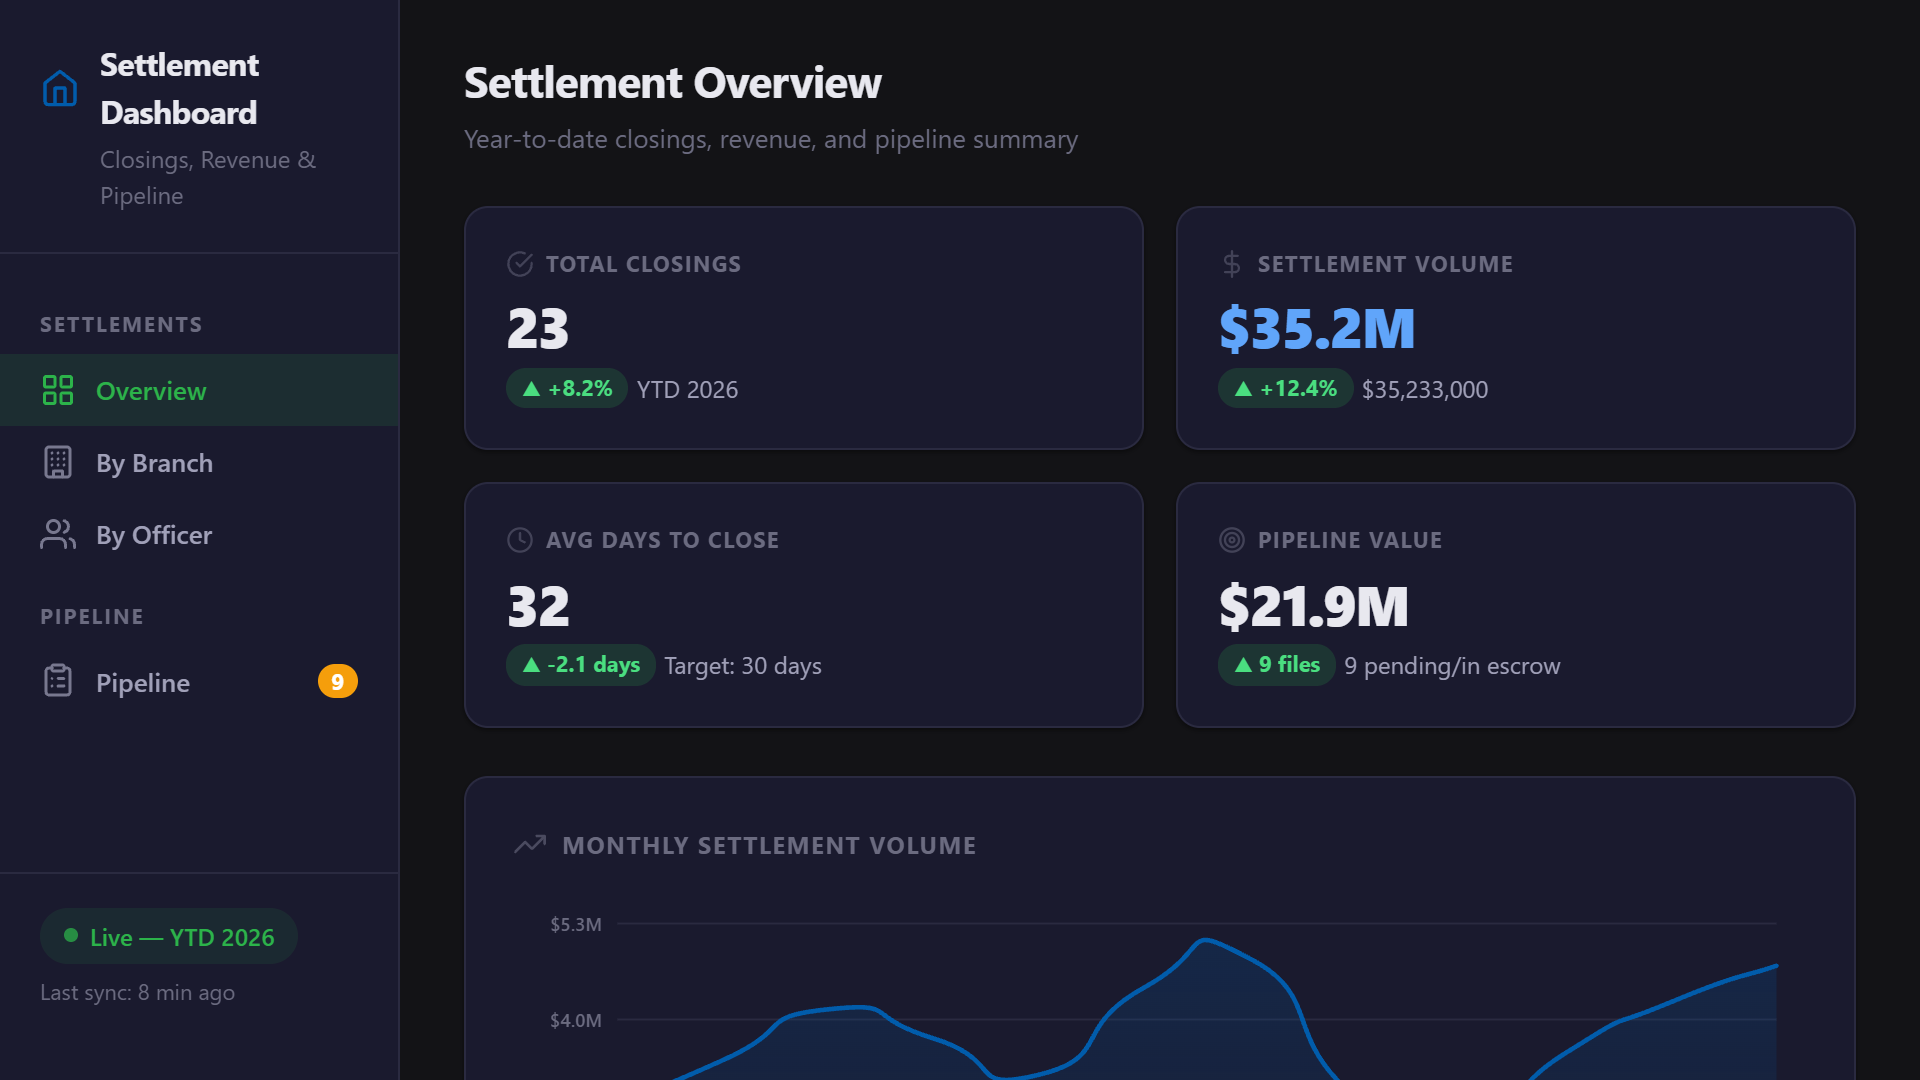Switch to the By Branch view
This screenshot has width=1920, height=1080.
click(154, 462)
